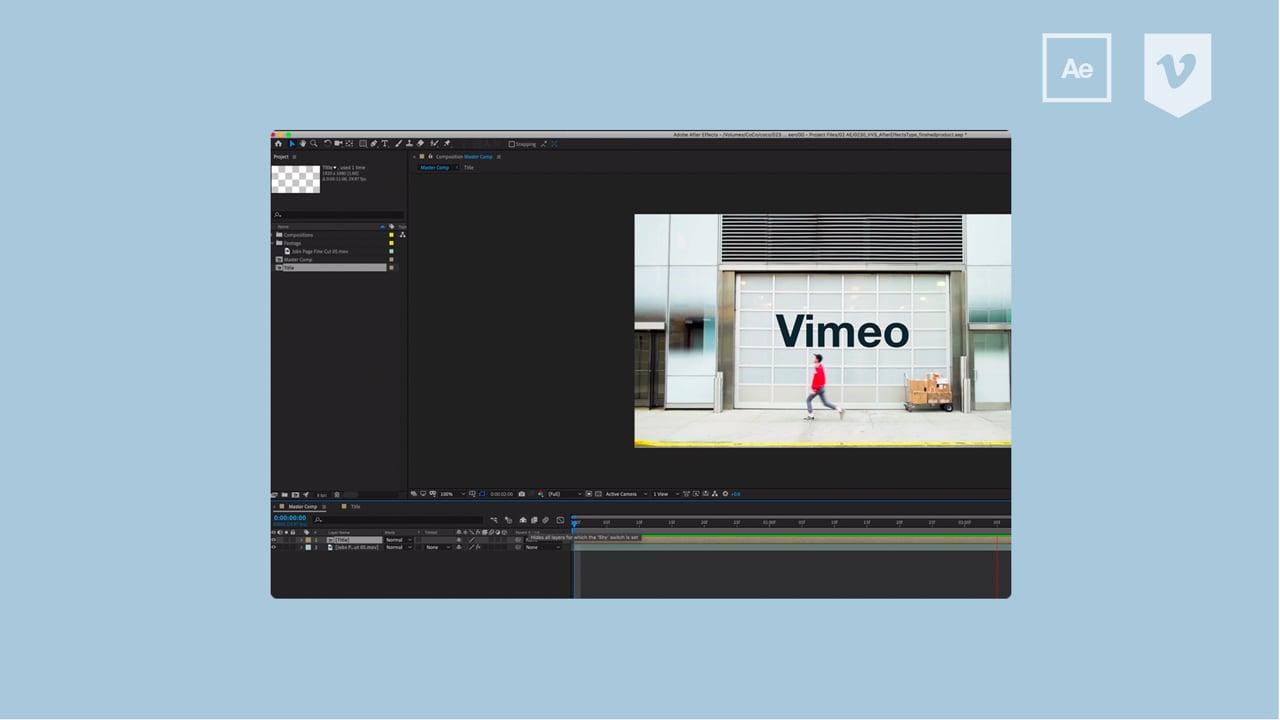This screenshot has width=1280, height=720.
Task: Click the Title thumbnail preview
Action: click(296, 179)
